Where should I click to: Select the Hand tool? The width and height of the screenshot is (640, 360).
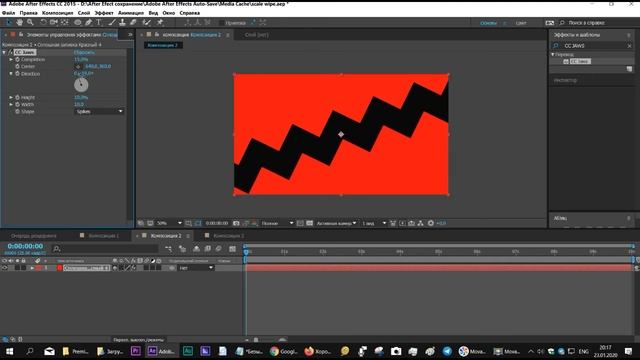pos(20,22)
